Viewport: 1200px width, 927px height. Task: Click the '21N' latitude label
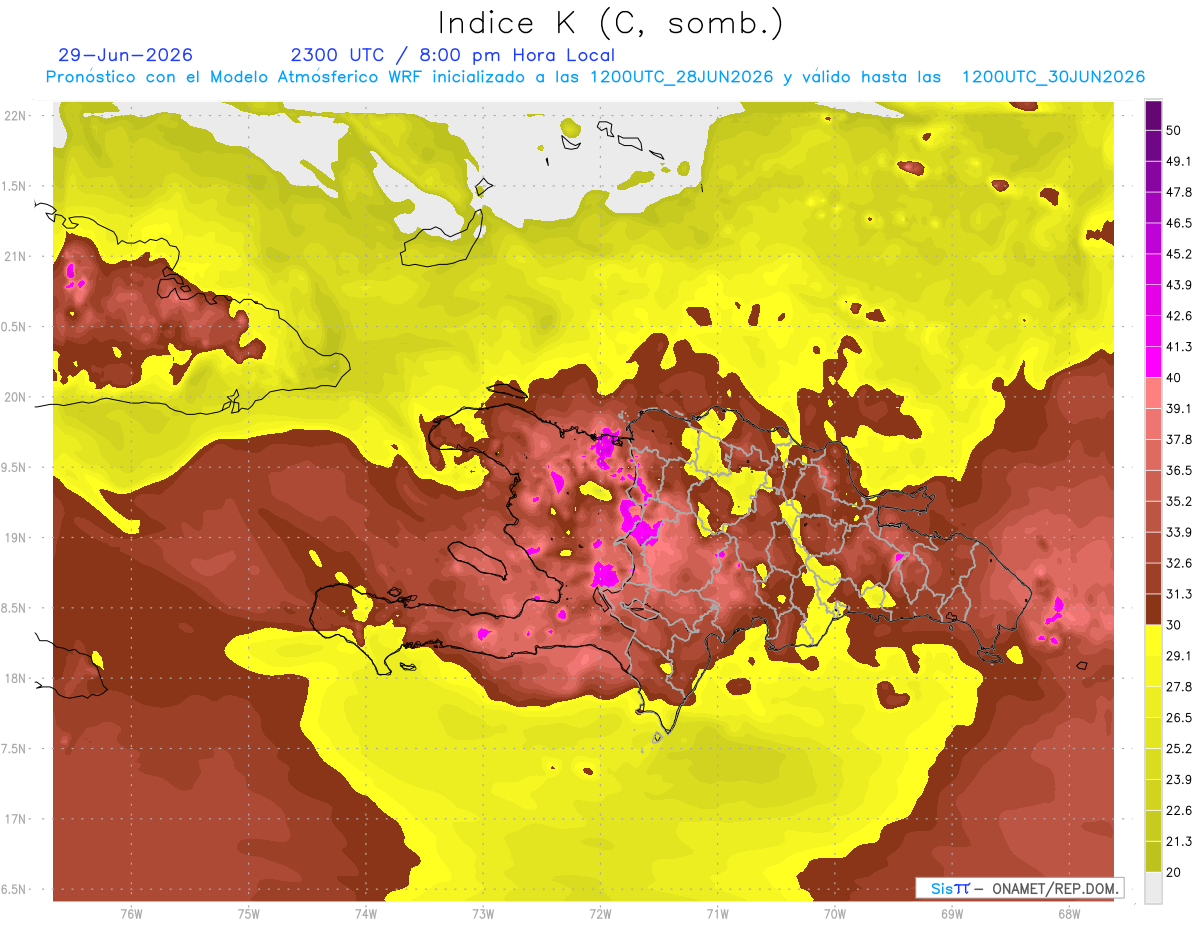click(x=16, y=256)
